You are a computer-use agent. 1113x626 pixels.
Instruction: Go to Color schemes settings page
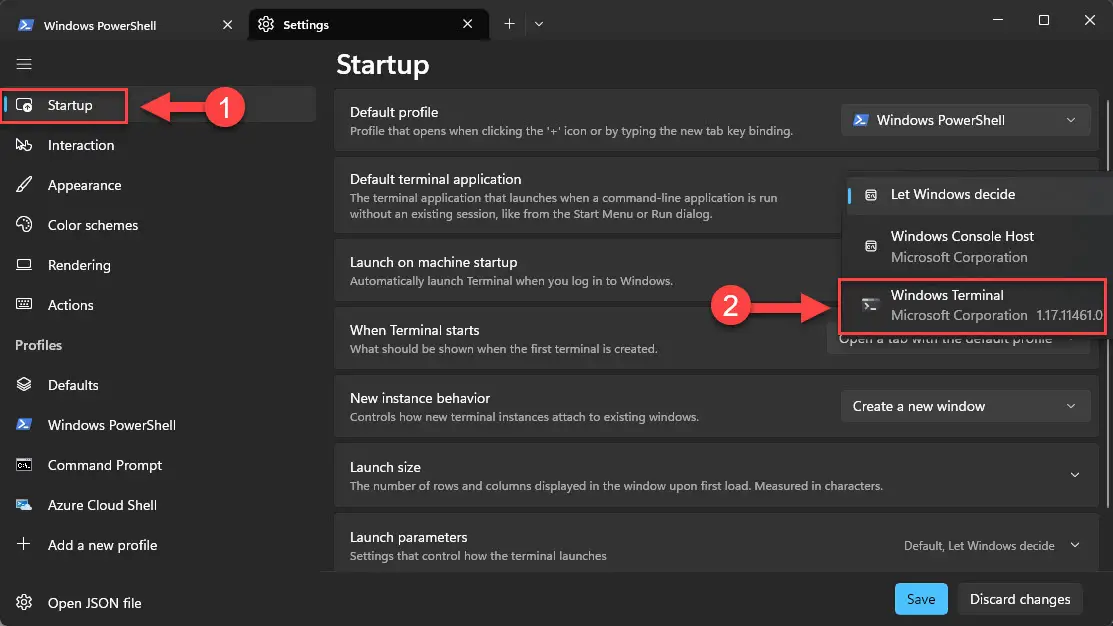tap(159, 225)
